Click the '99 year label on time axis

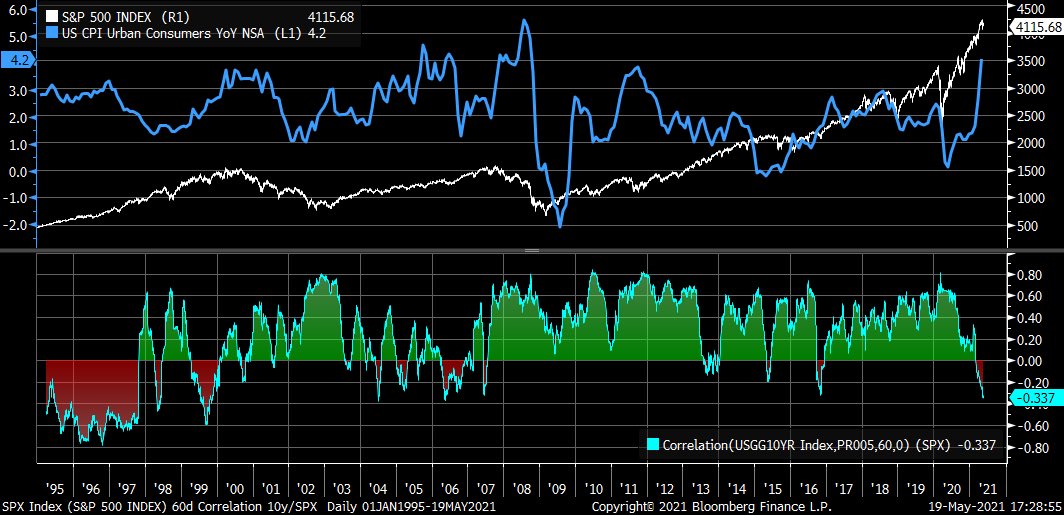[198, 489]
